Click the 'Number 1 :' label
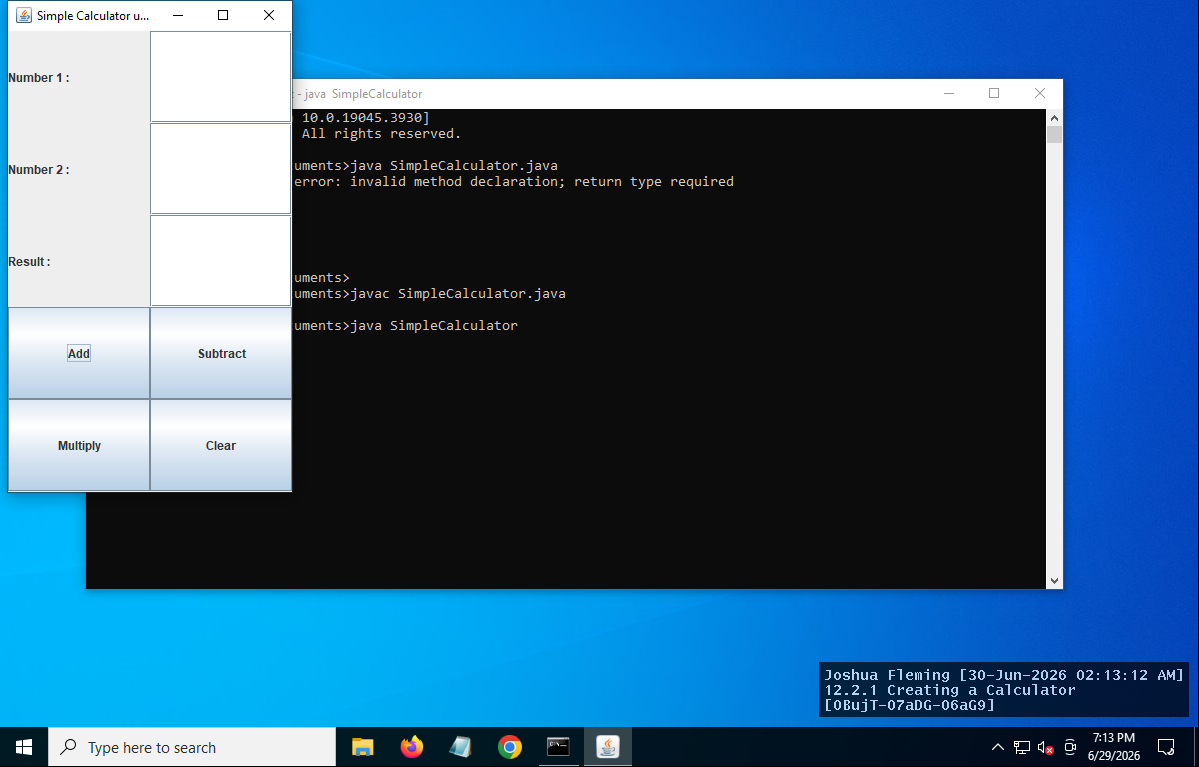The height and width of the screenshot is (767, 1199). [39, 77]
